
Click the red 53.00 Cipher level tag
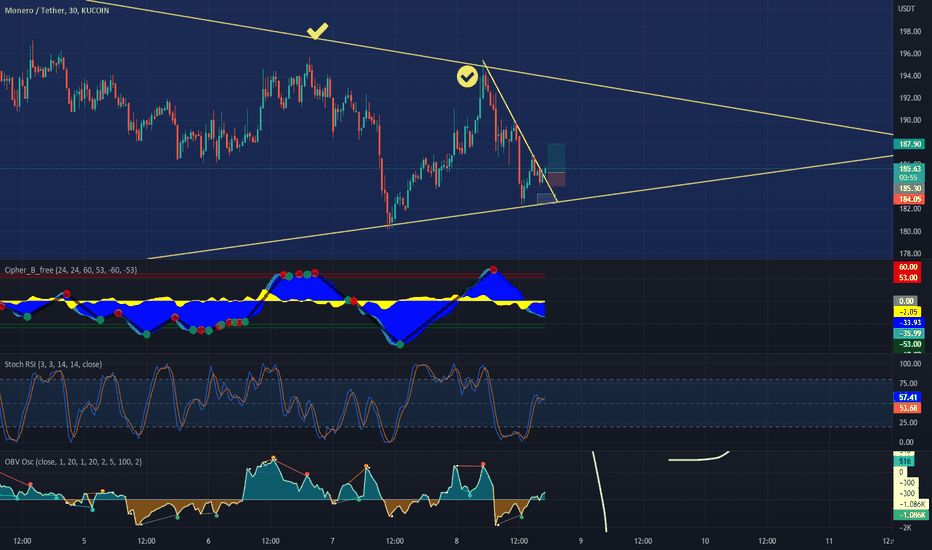point(908,278)
